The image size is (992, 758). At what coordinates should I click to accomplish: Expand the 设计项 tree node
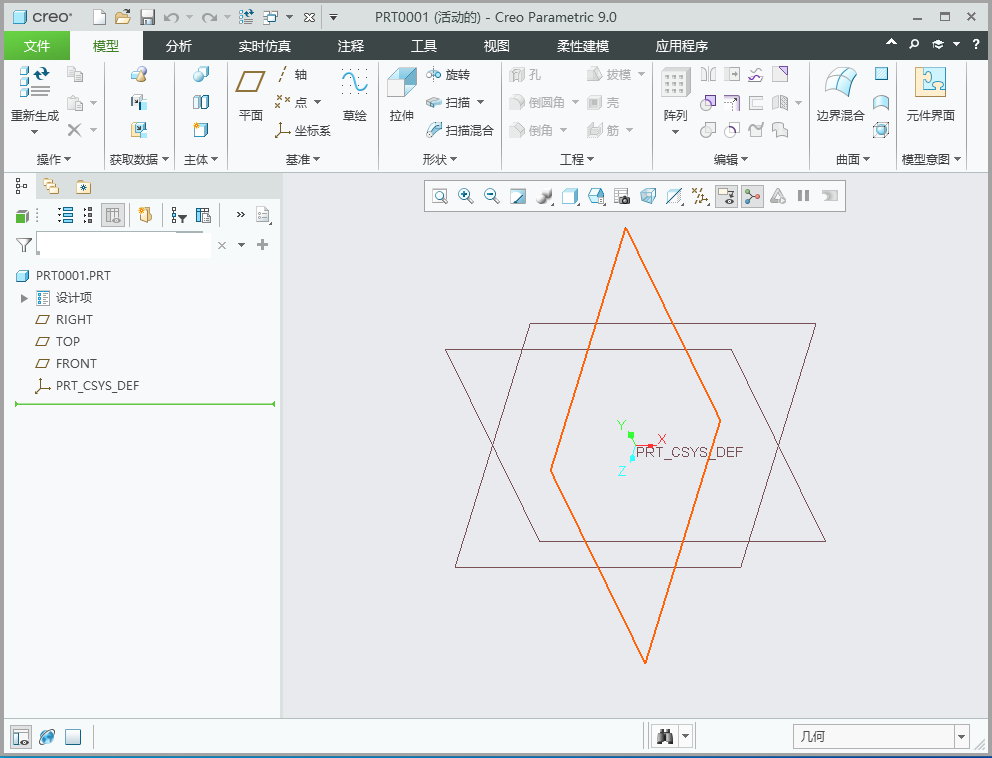(24, 298)
